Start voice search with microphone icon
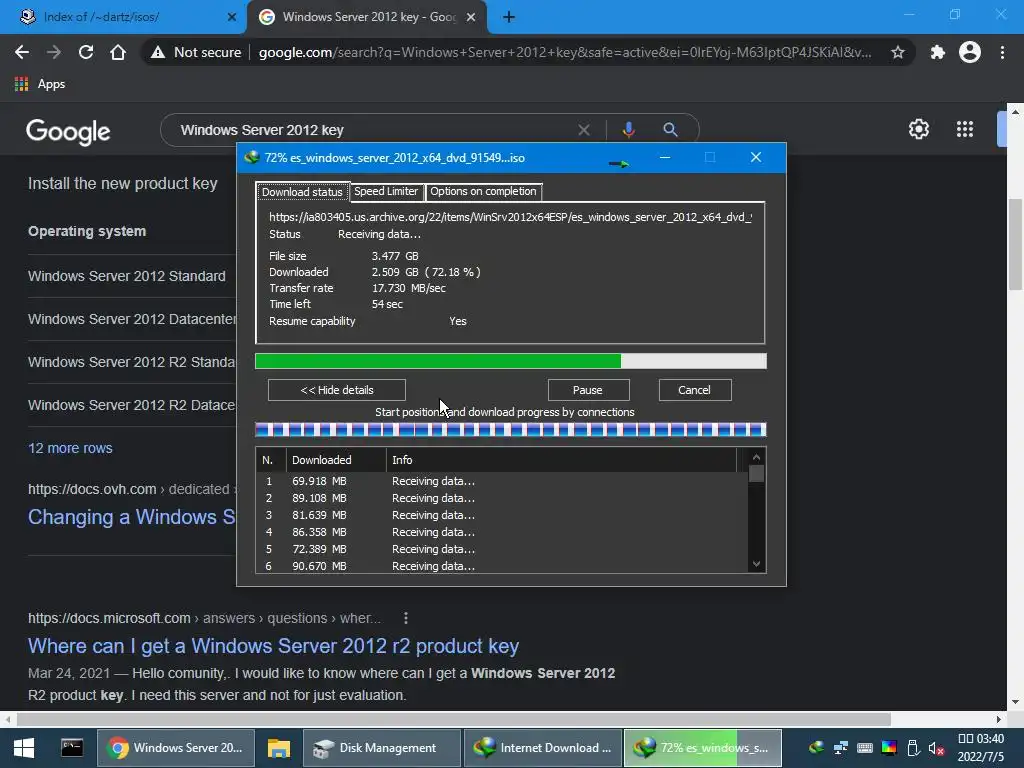Viewport: 1024px width, 768px height. pyautogui.click(x=628, y=130)
